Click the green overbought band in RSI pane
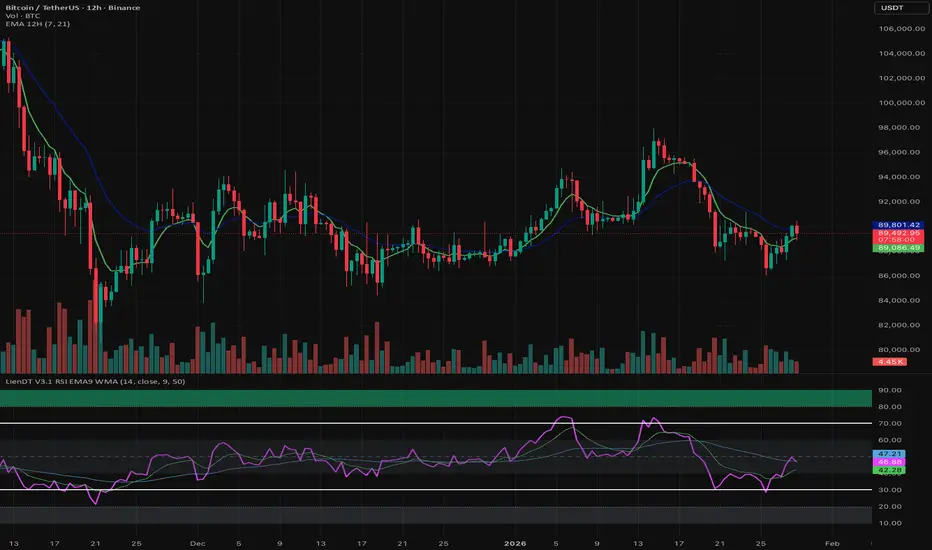Screen dimensions: 932x550 (x=400, y=398)
